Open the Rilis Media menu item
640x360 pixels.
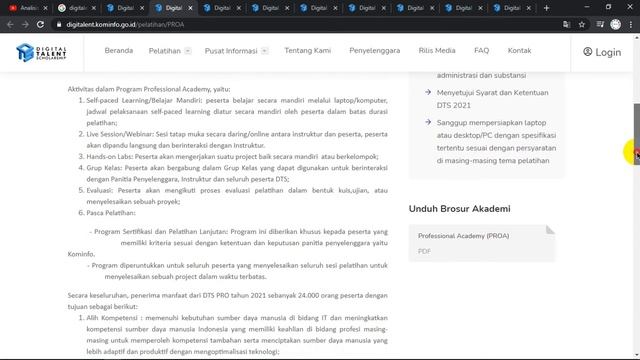(437, 51)
